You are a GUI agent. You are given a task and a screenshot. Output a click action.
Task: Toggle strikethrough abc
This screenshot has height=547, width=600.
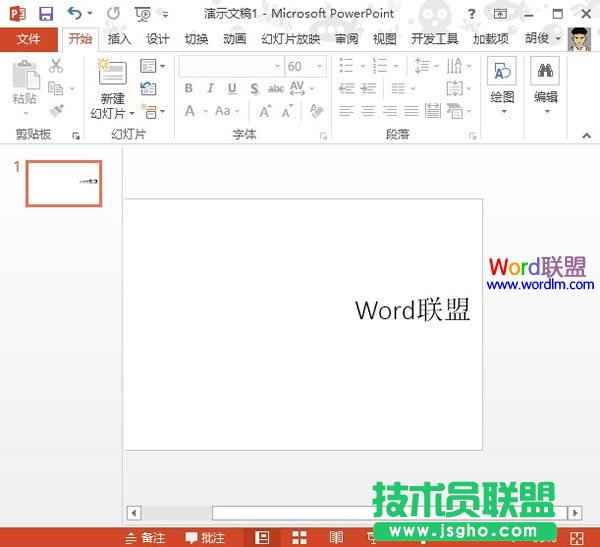(276, 89)
